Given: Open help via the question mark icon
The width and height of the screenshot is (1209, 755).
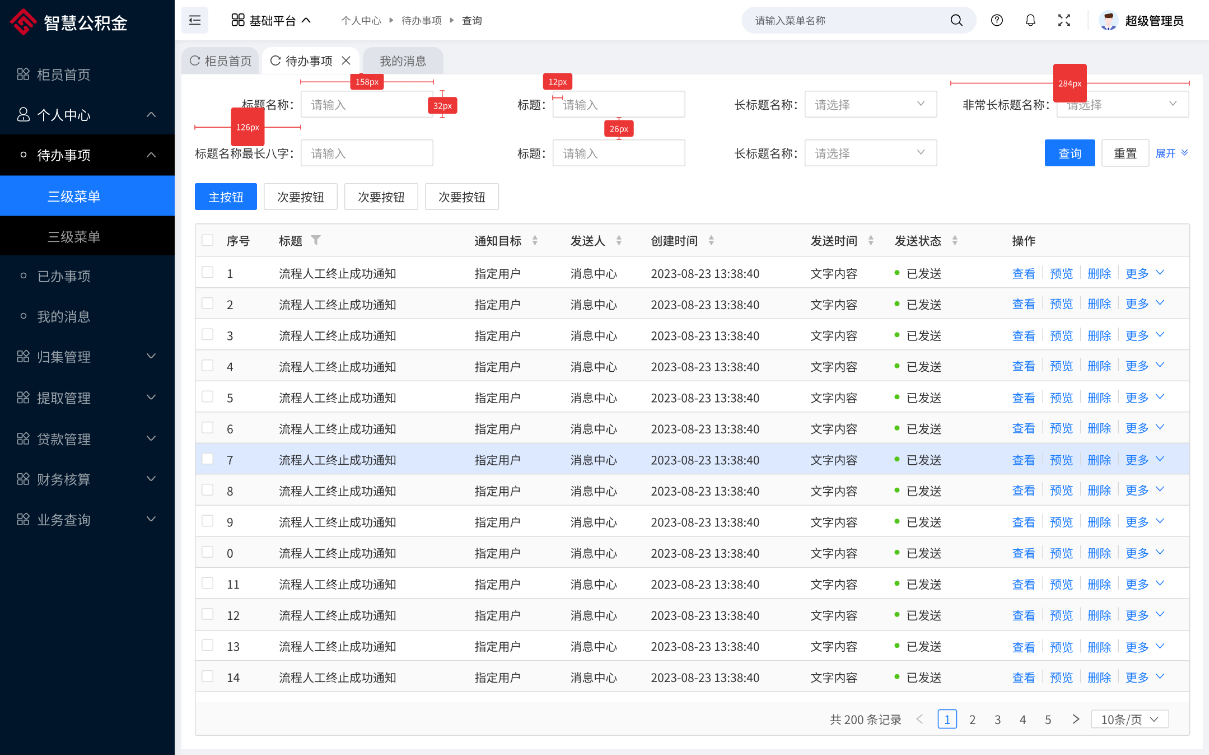Looking at the screenshot, I should coord(997,20).
